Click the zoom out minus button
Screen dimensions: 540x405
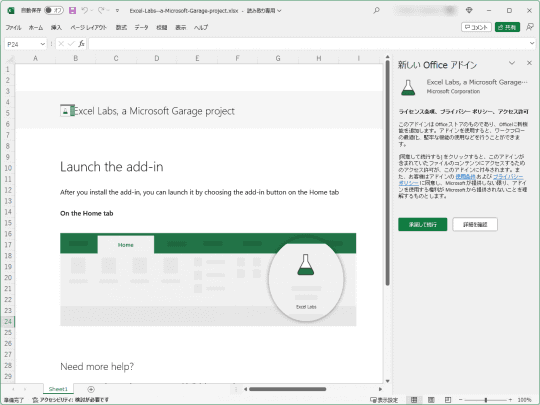point(460,400)
